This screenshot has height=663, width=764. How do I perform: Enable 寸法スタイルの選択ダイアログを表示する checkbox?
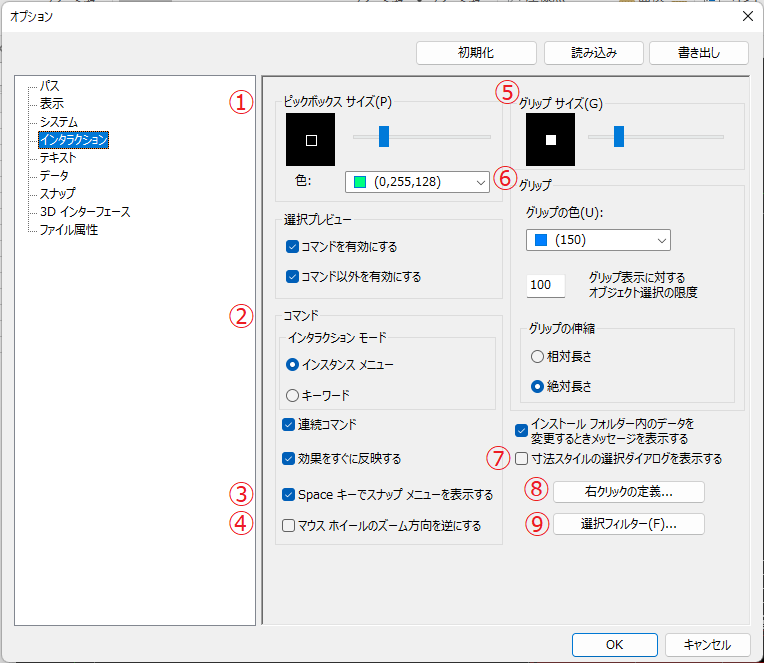click(521, 458)
